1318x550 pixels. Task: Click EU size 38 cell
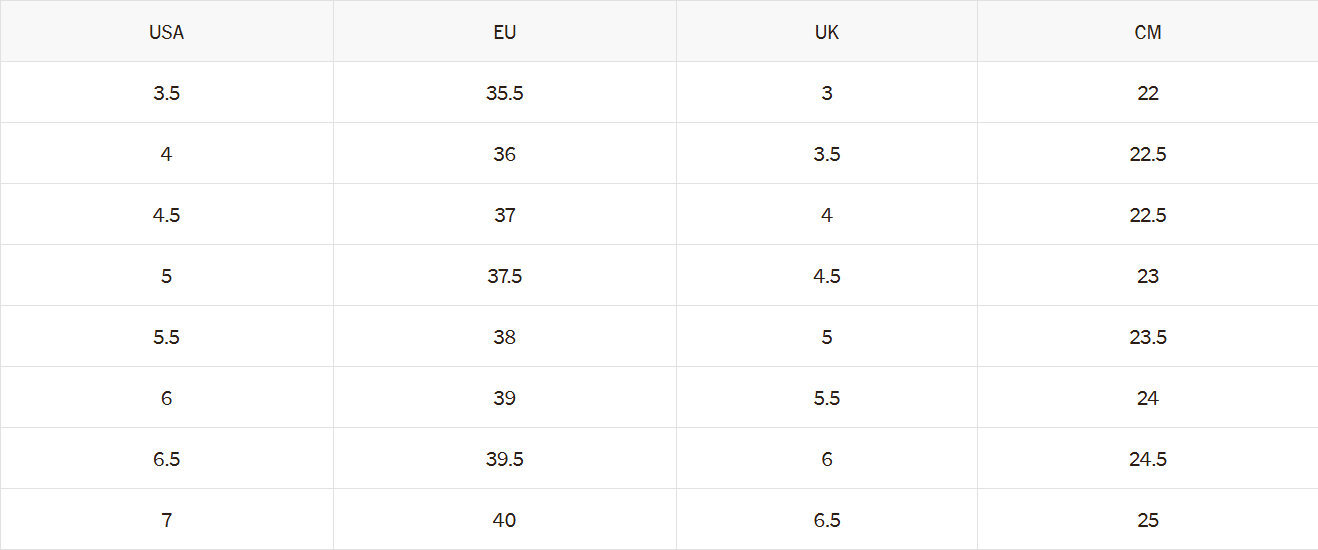[505, 337]
